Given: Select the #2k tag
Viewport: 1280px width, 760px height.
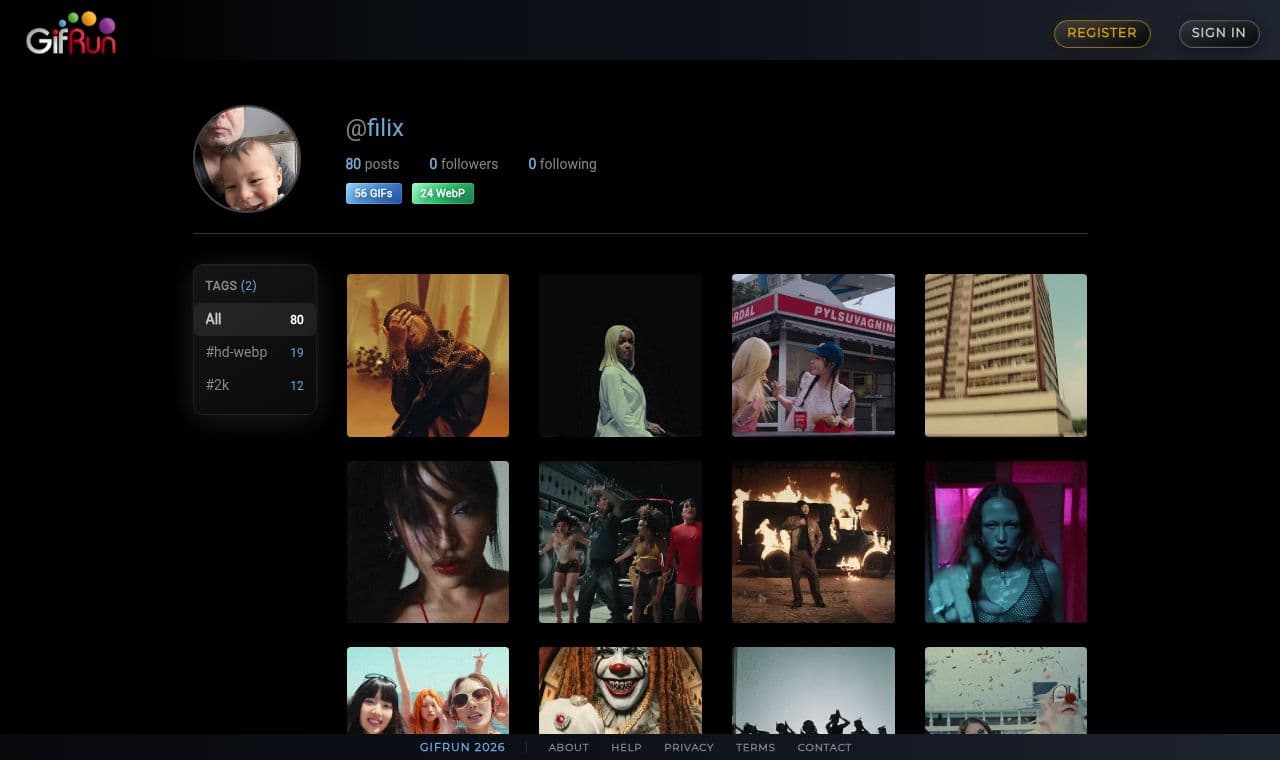Looking at the screenshot, I should click(x=255, y=385).
